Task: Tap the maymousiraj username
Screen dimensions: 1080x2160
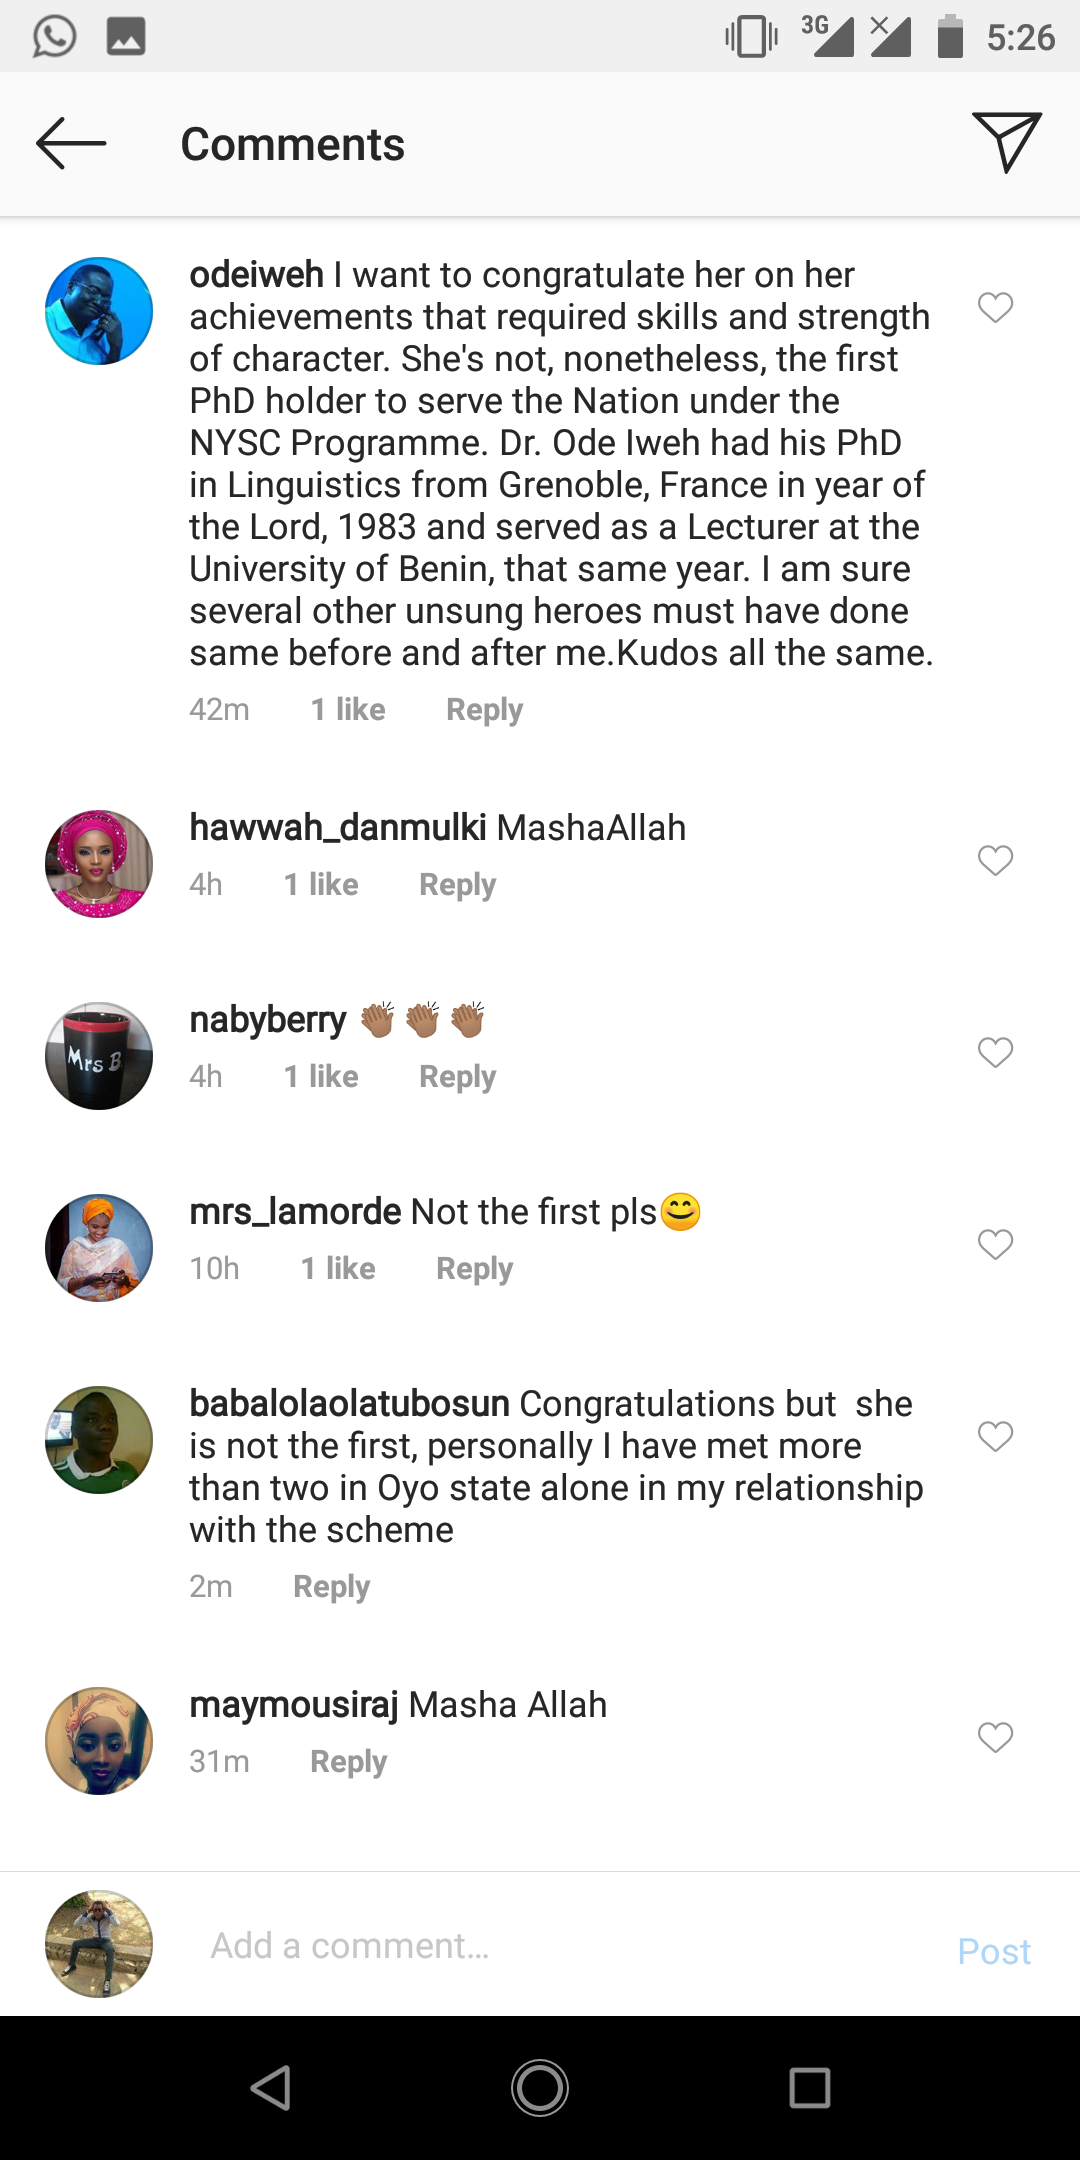Action: 294,1705
